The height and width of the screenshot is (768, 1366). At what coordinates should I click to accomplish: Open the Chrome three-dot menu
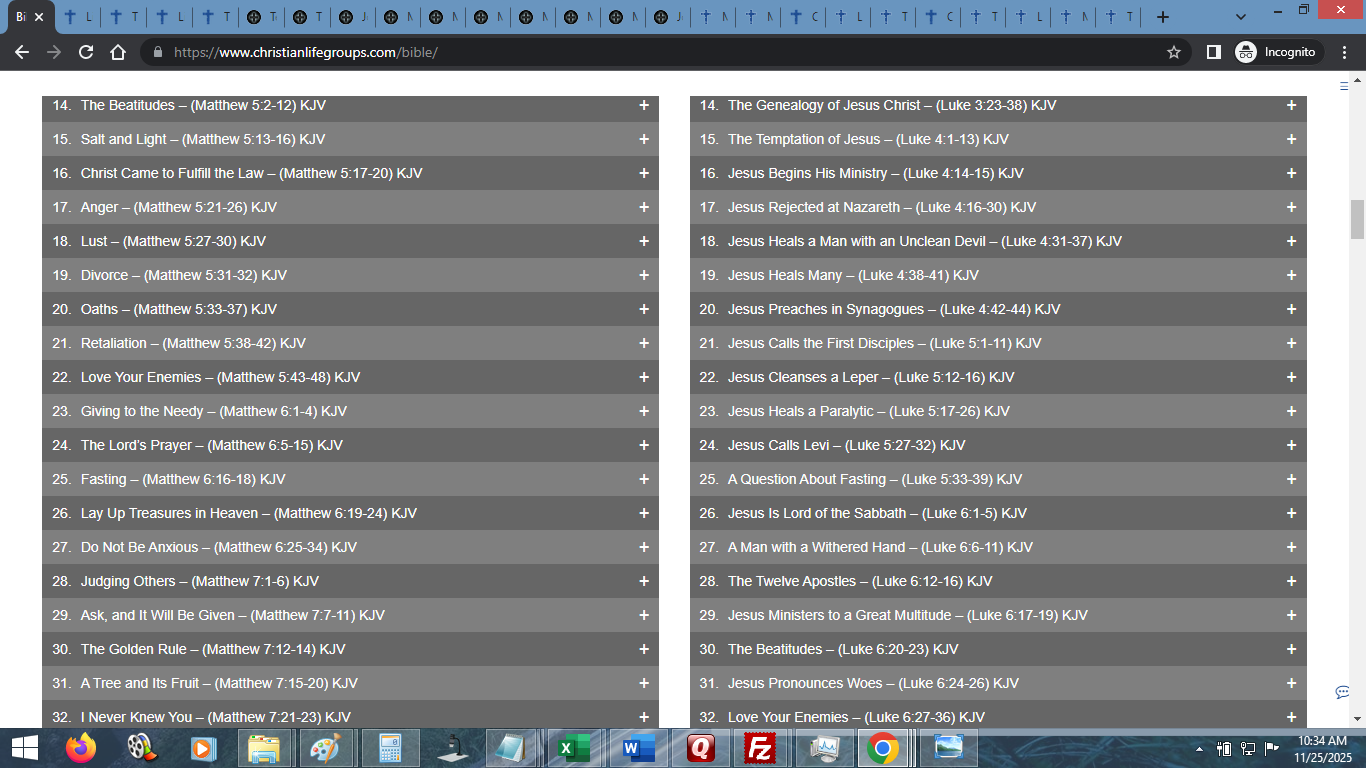tap(1345, 52)
